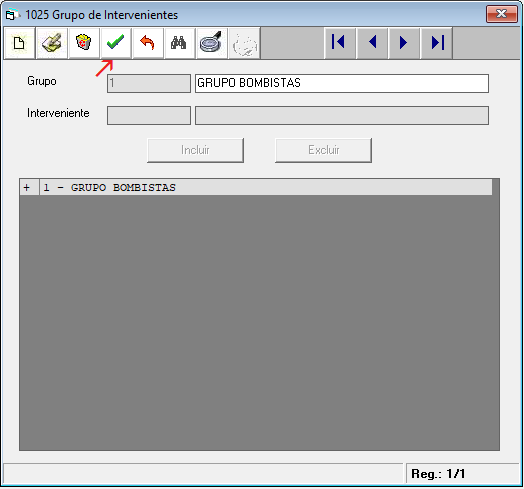Click the magnifying glass lookup icon
The width and height of the screenshot is (524, 489).
click(x=212, y=43)
